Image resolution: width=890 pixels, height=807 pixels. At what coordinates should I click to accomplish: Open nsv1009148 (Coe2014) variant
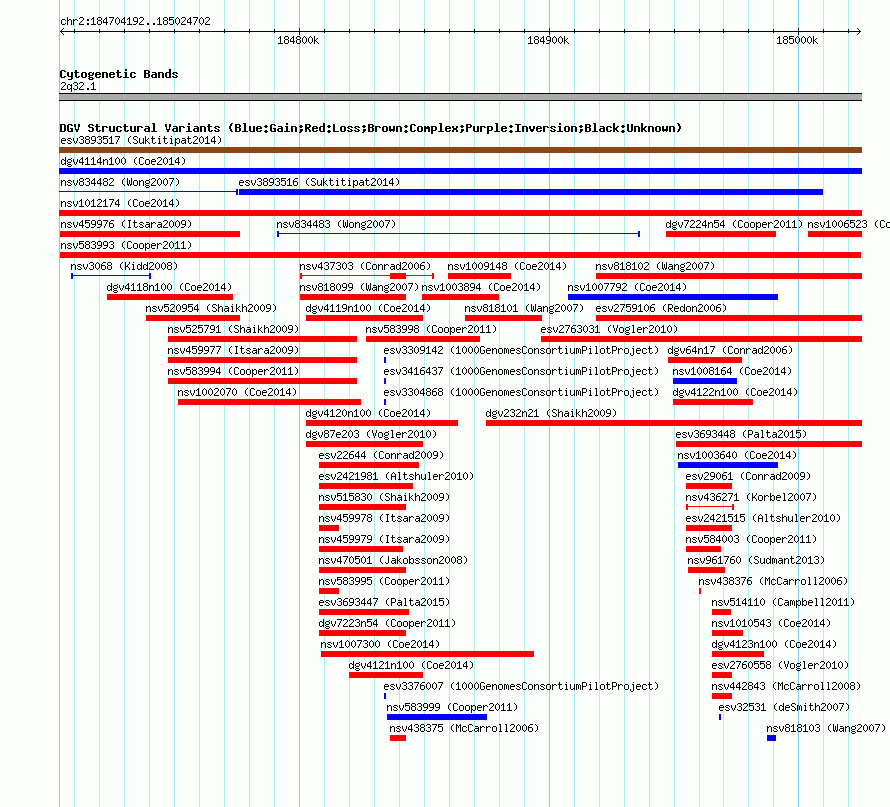click(x=479, y=276)
